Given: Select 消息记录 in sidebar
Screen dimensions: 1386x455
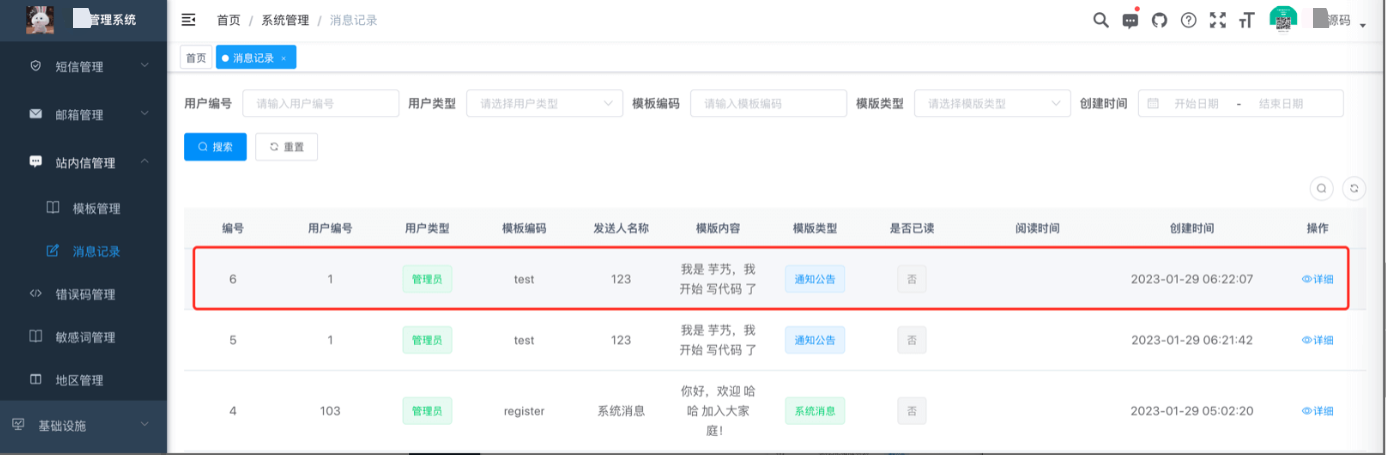Looking at the screenshot, I should click(96, 251).
